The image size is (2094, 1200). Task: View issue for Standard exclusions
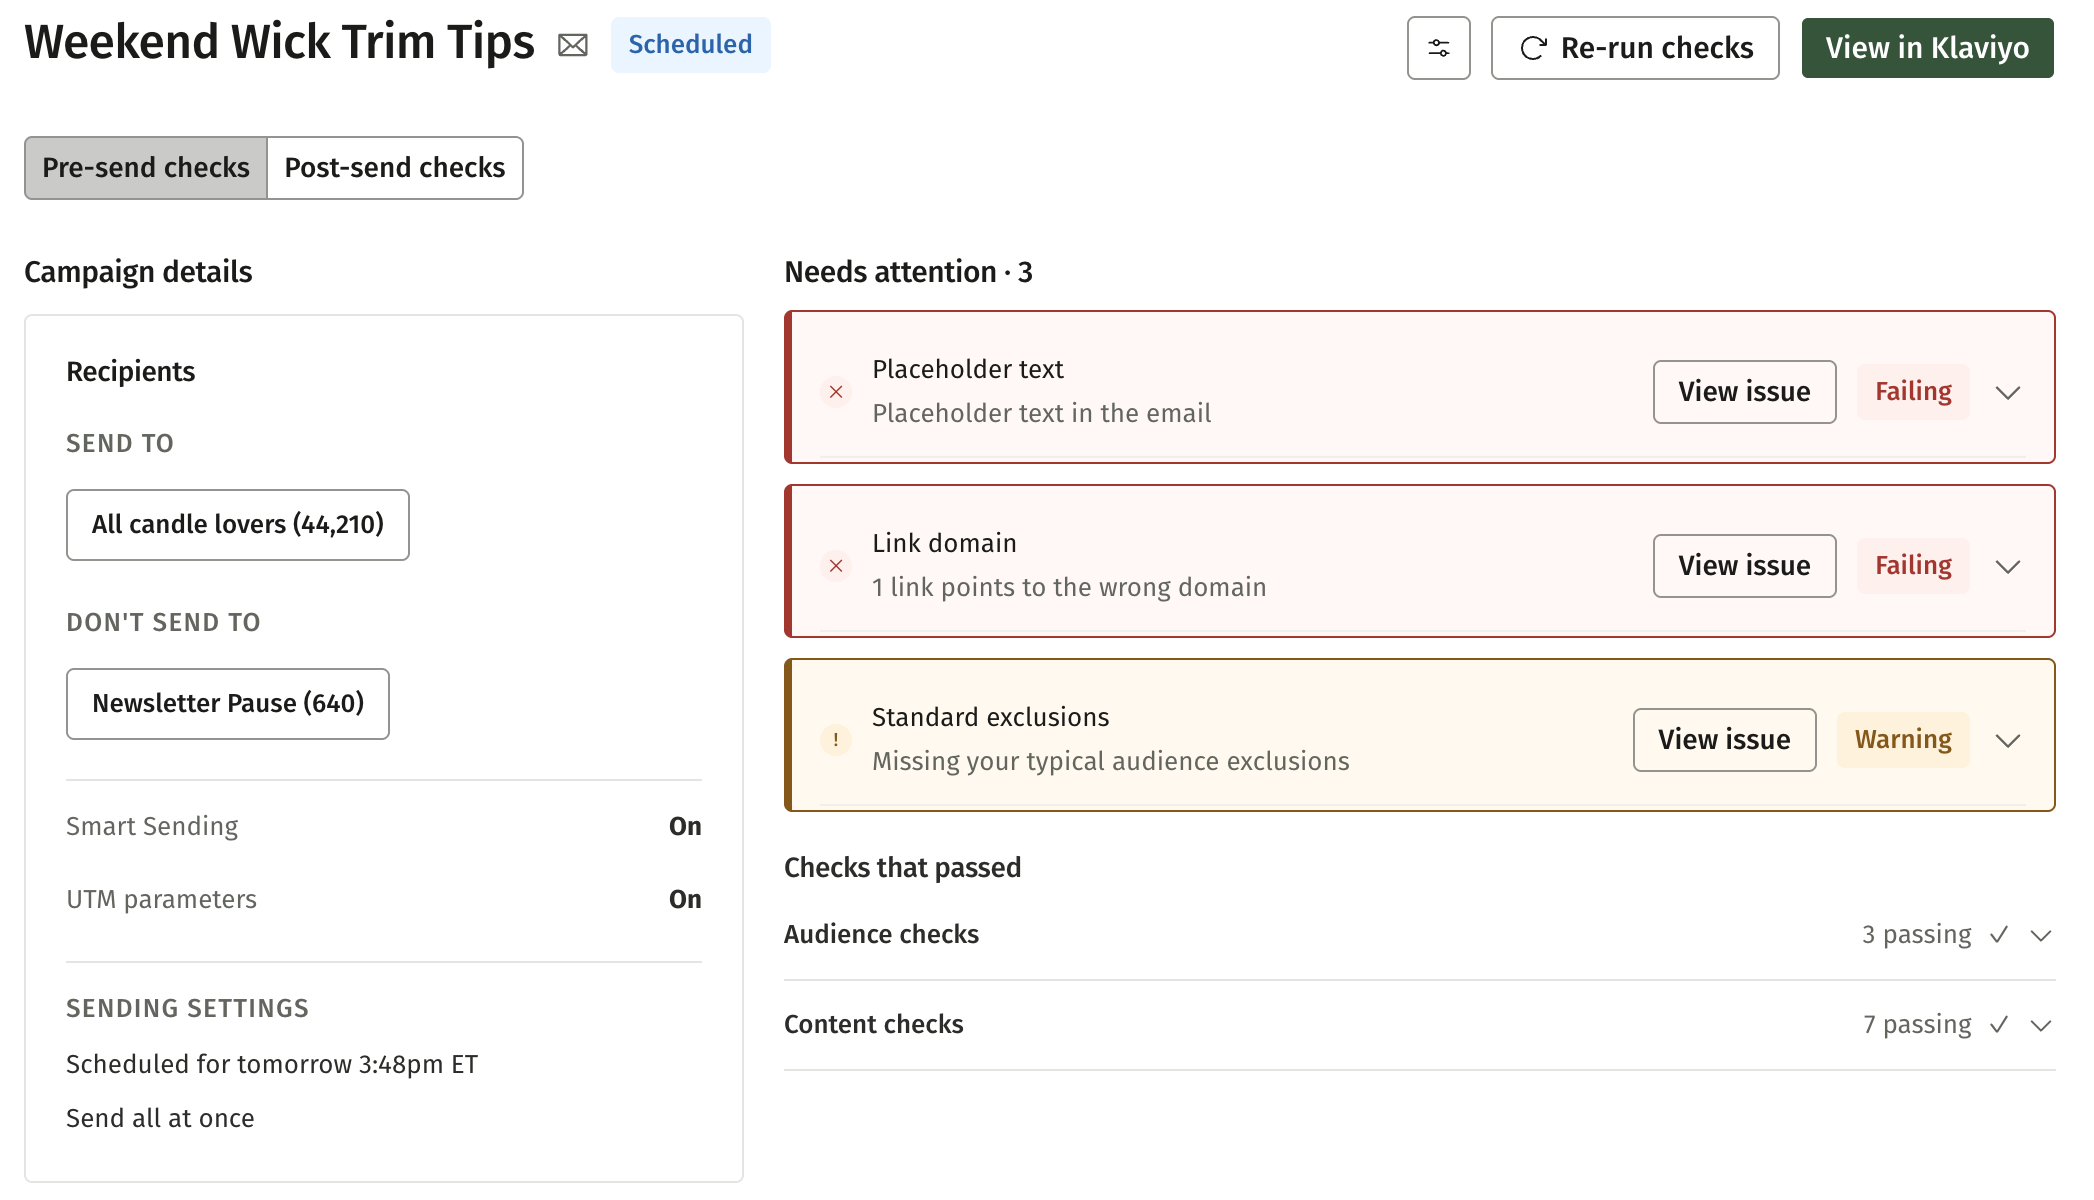pyautogui.click(x=1724, y=740)
